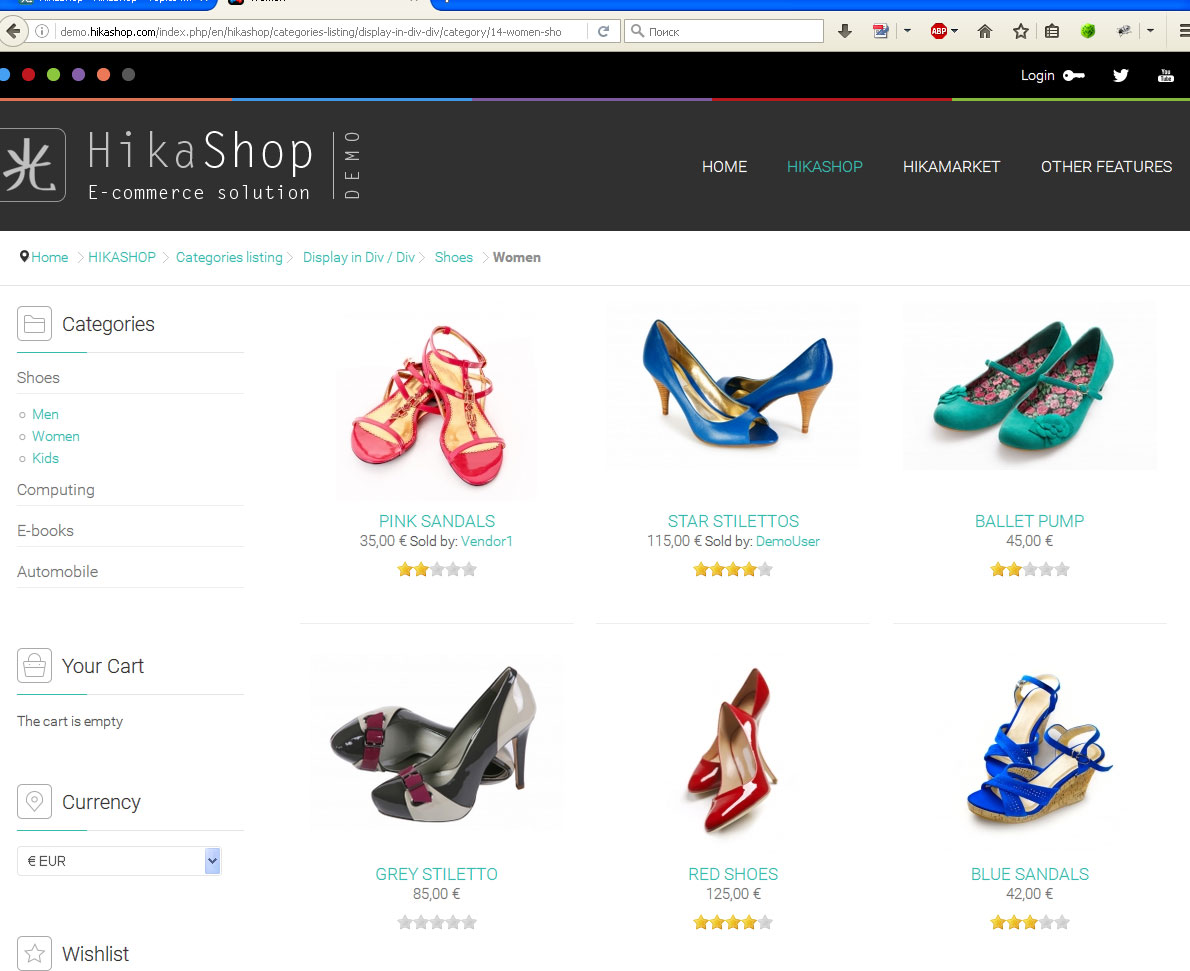The width and height of the screenshot is (1190, 971).
Task: Open the E-books category
Action: tap(46, 531)
